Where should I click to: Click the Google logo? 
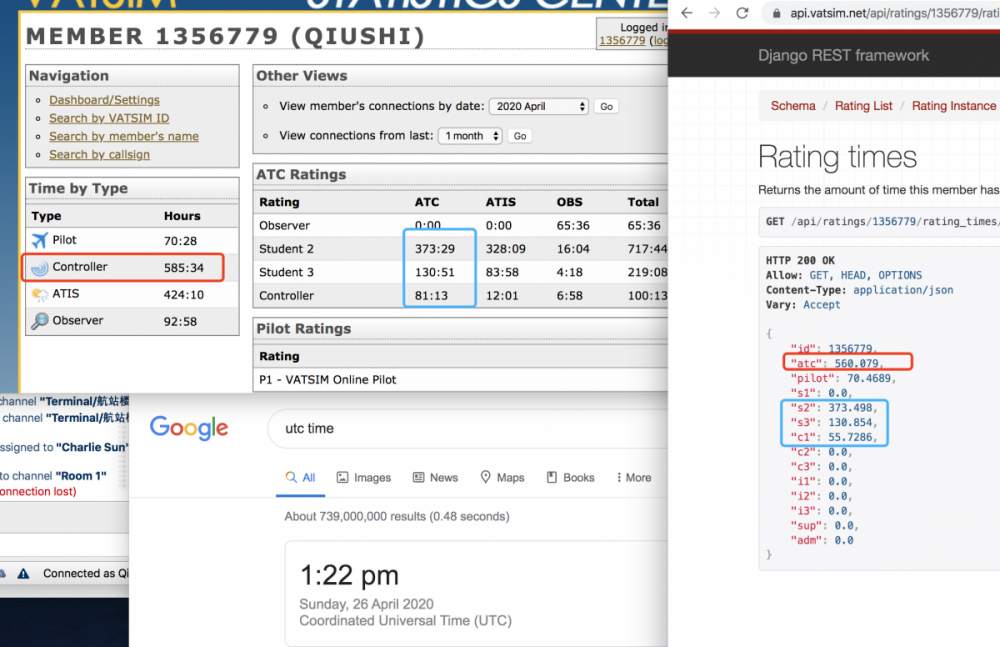189,428
